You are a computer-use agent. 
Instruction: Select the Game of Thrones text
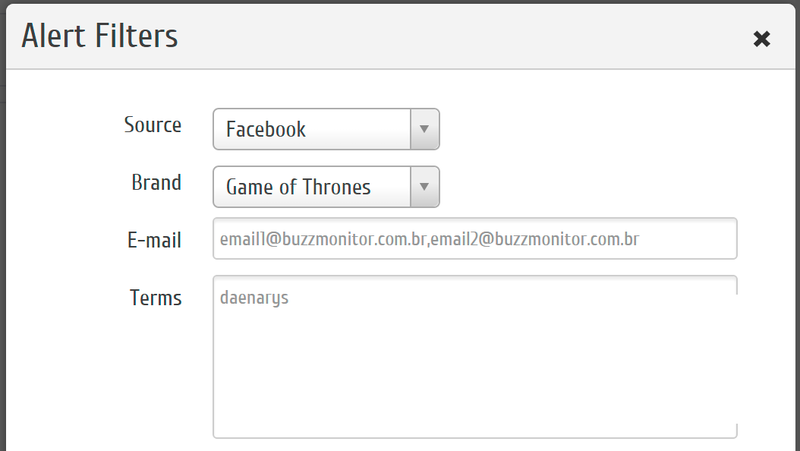[298, 186]
